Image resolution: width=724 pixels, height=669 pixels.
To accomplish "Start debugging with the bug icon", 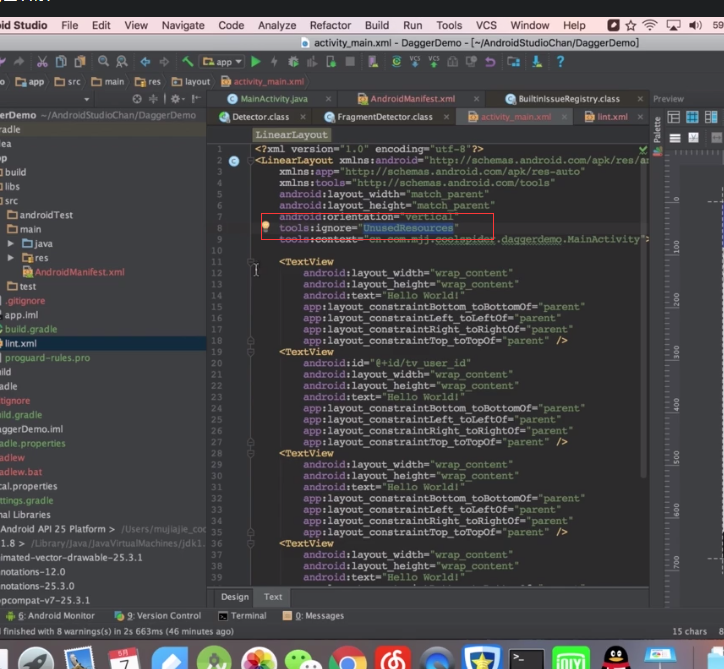I will point(293,61).
